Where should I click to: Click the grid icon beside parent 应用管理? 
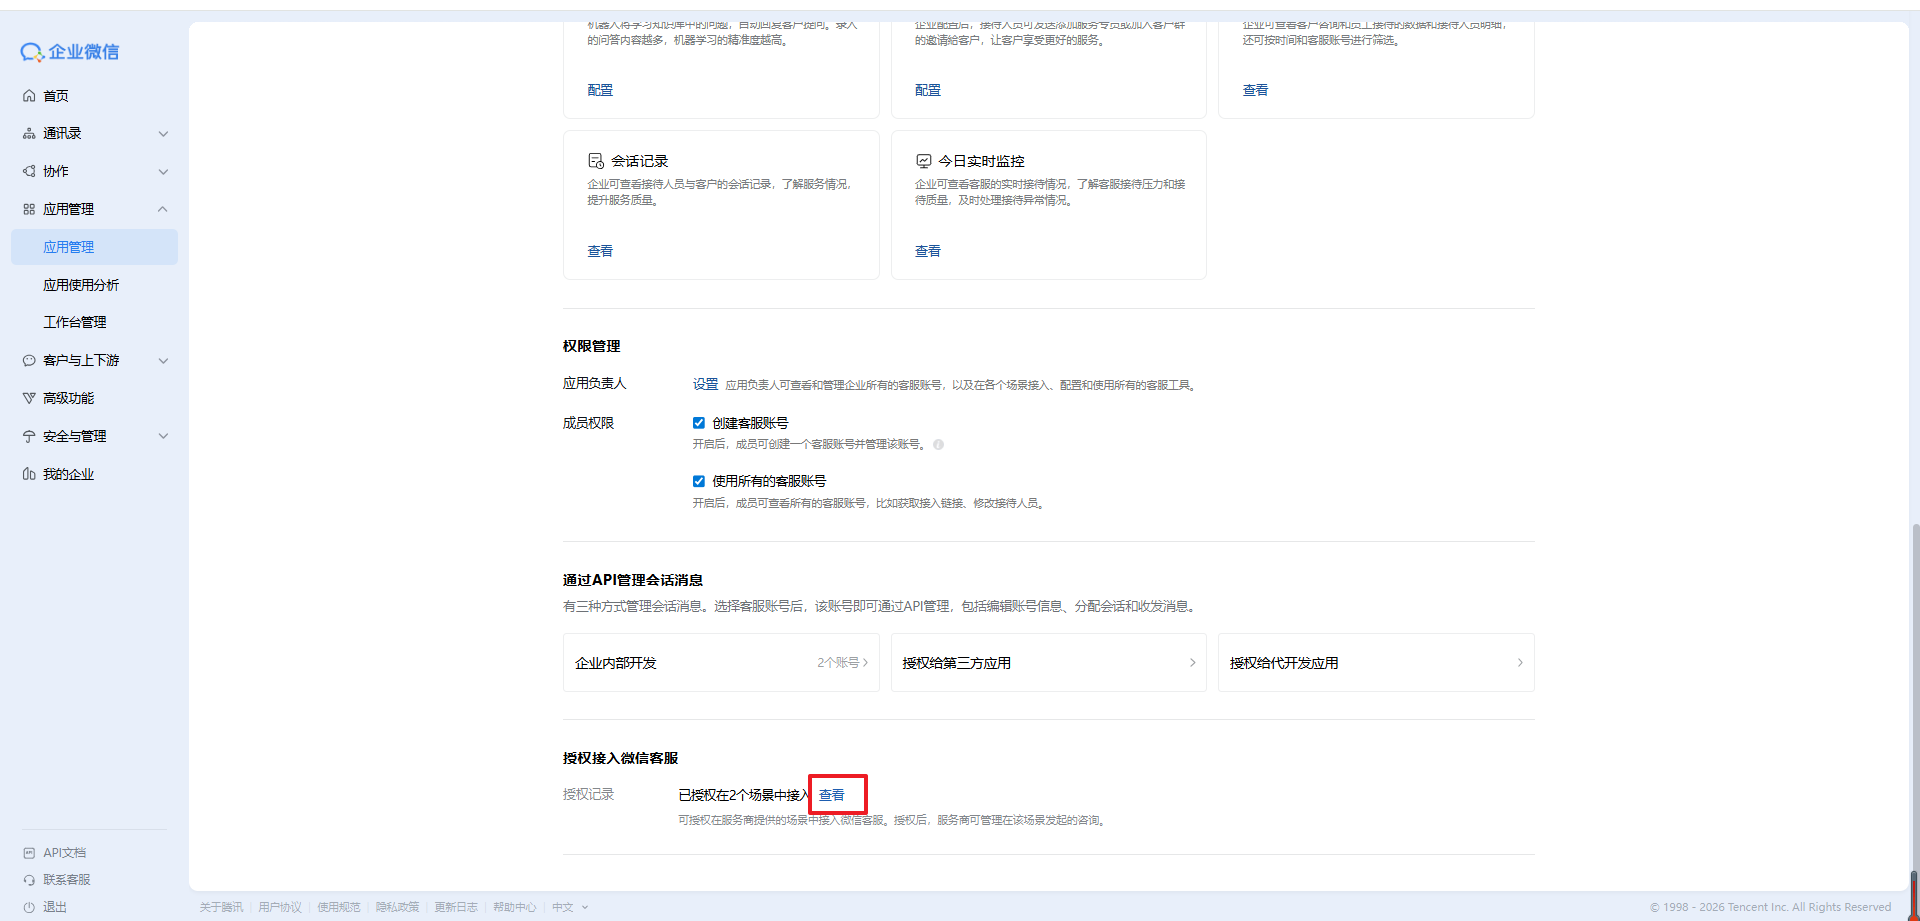tap(29, 209)
